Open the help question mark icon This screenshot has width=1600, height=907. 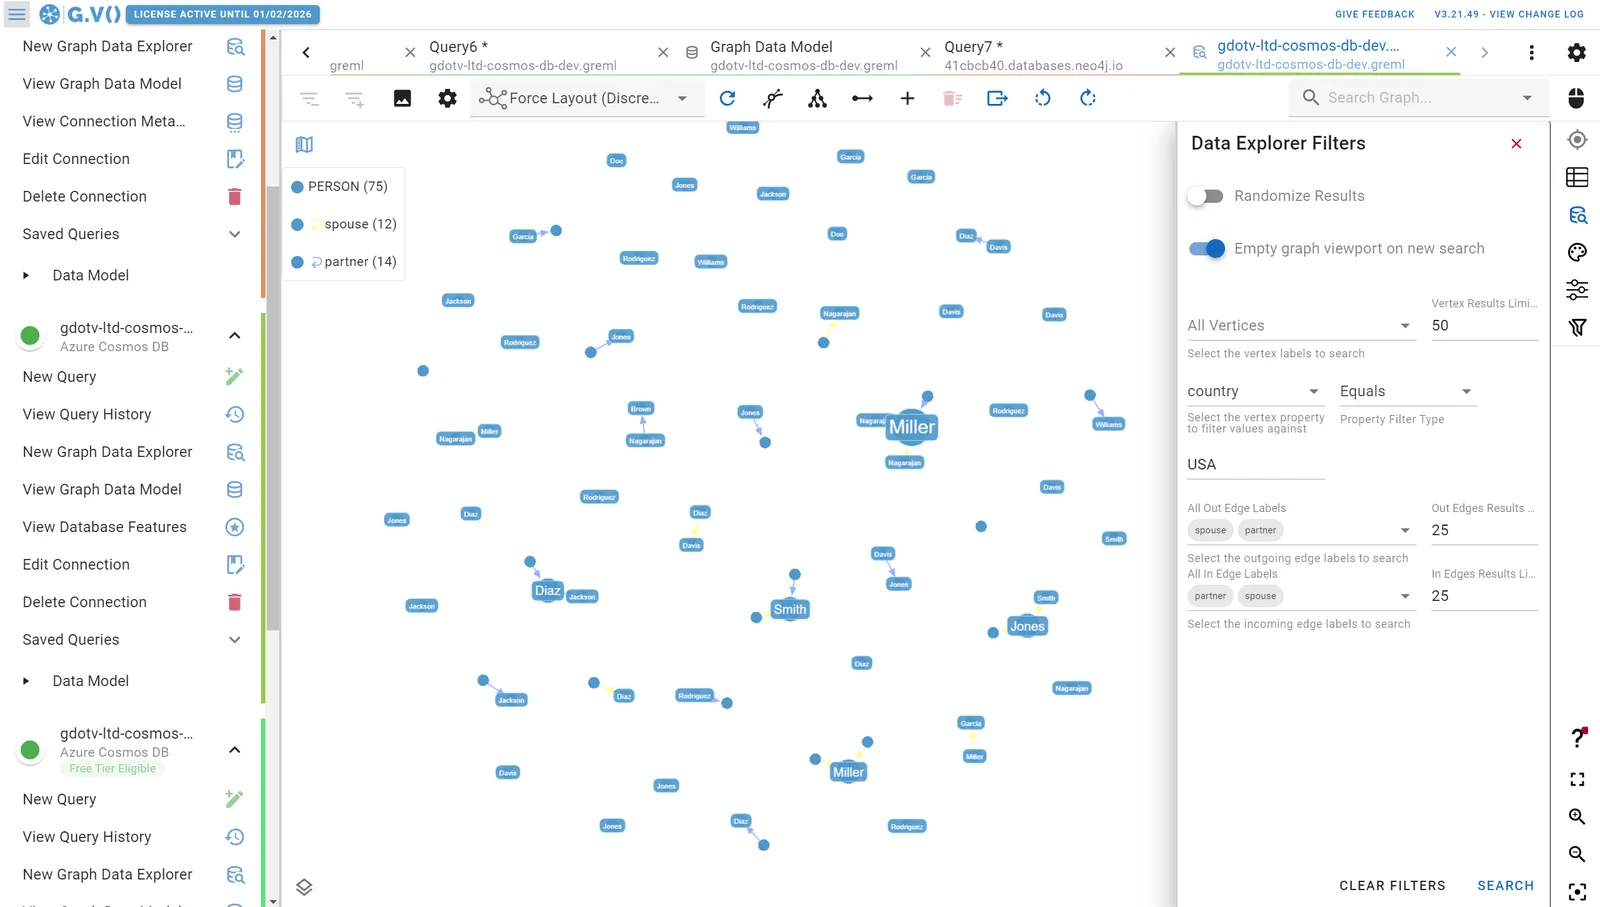[1577, 738]
